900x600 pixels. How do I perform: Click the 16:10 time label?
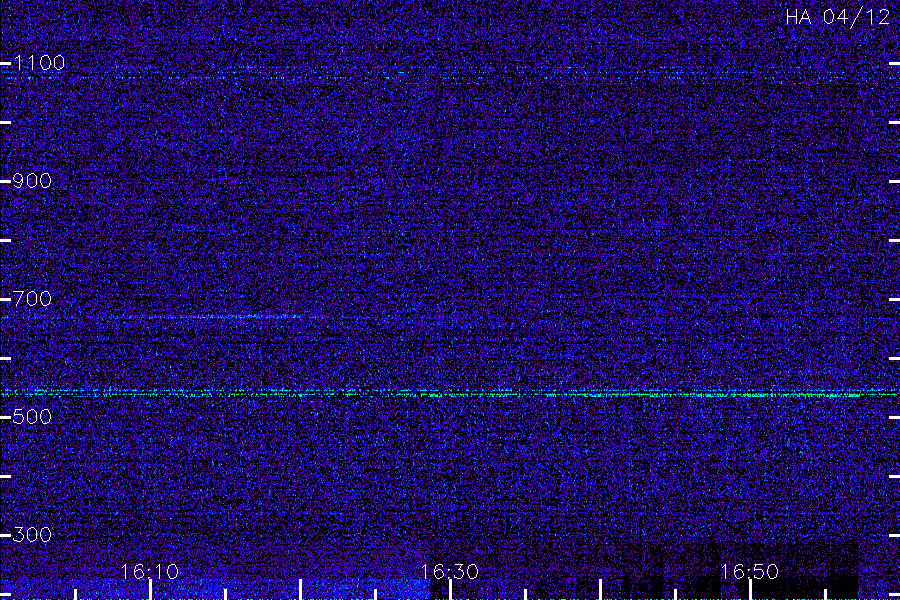coord(150,572)
